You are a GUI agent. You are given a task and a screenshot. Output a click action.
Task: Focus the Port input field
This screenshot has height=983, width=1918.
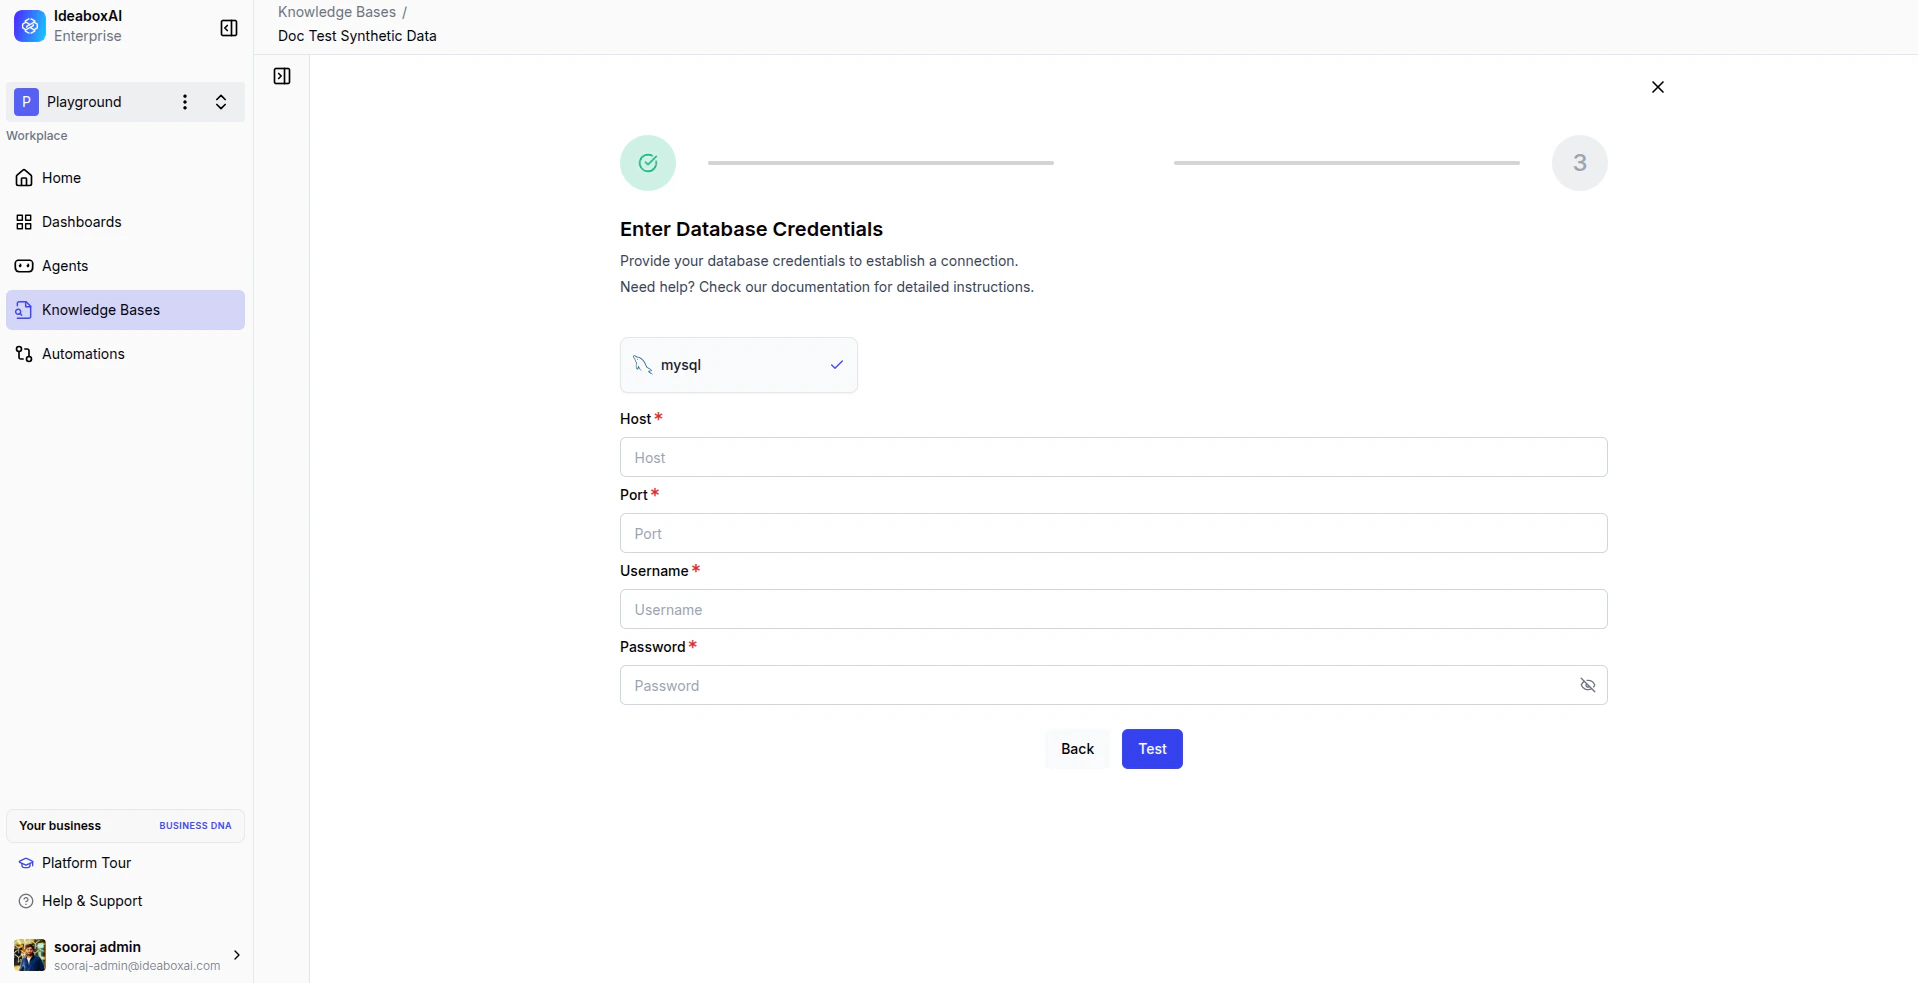point(1114,533)
